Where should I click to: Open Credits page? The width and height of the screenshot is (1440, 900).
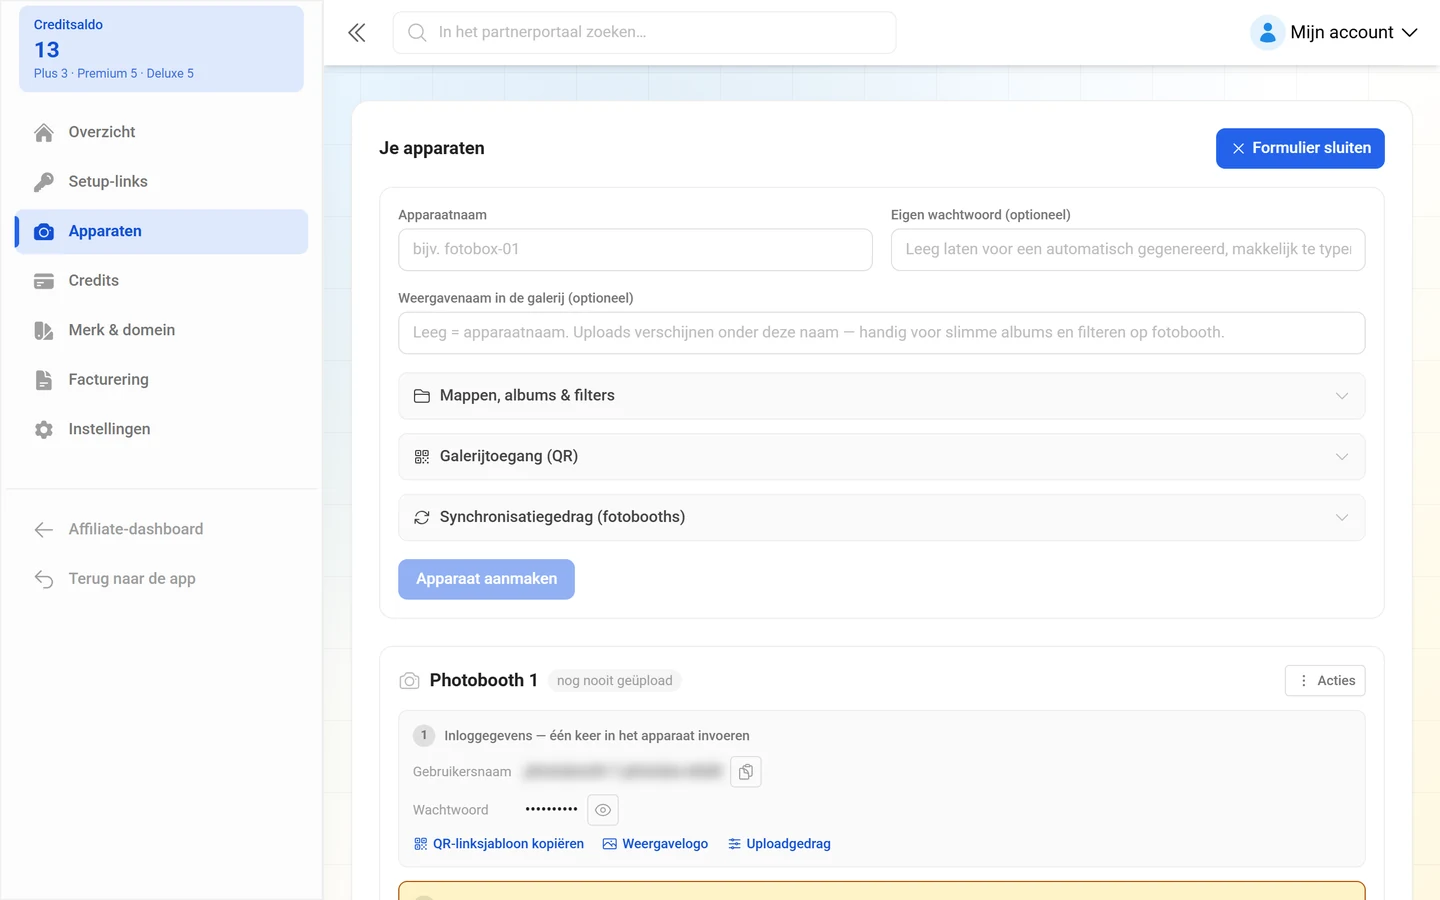[161, 281]
